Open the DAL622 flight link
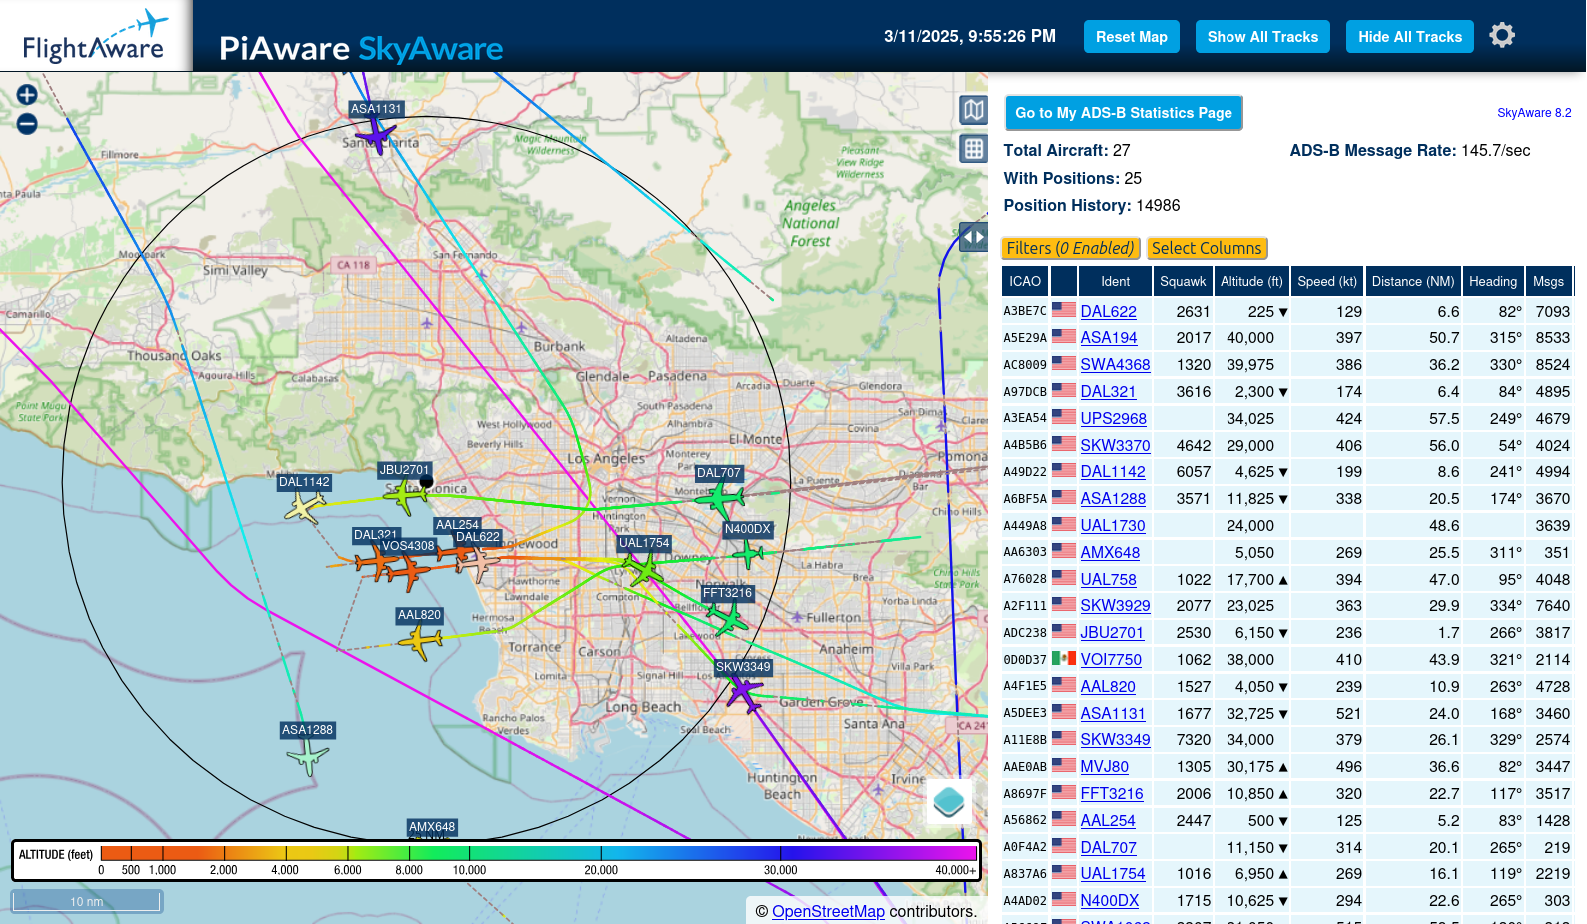The height and width of the screenshot is (924, 1587). click(1108, 312)
